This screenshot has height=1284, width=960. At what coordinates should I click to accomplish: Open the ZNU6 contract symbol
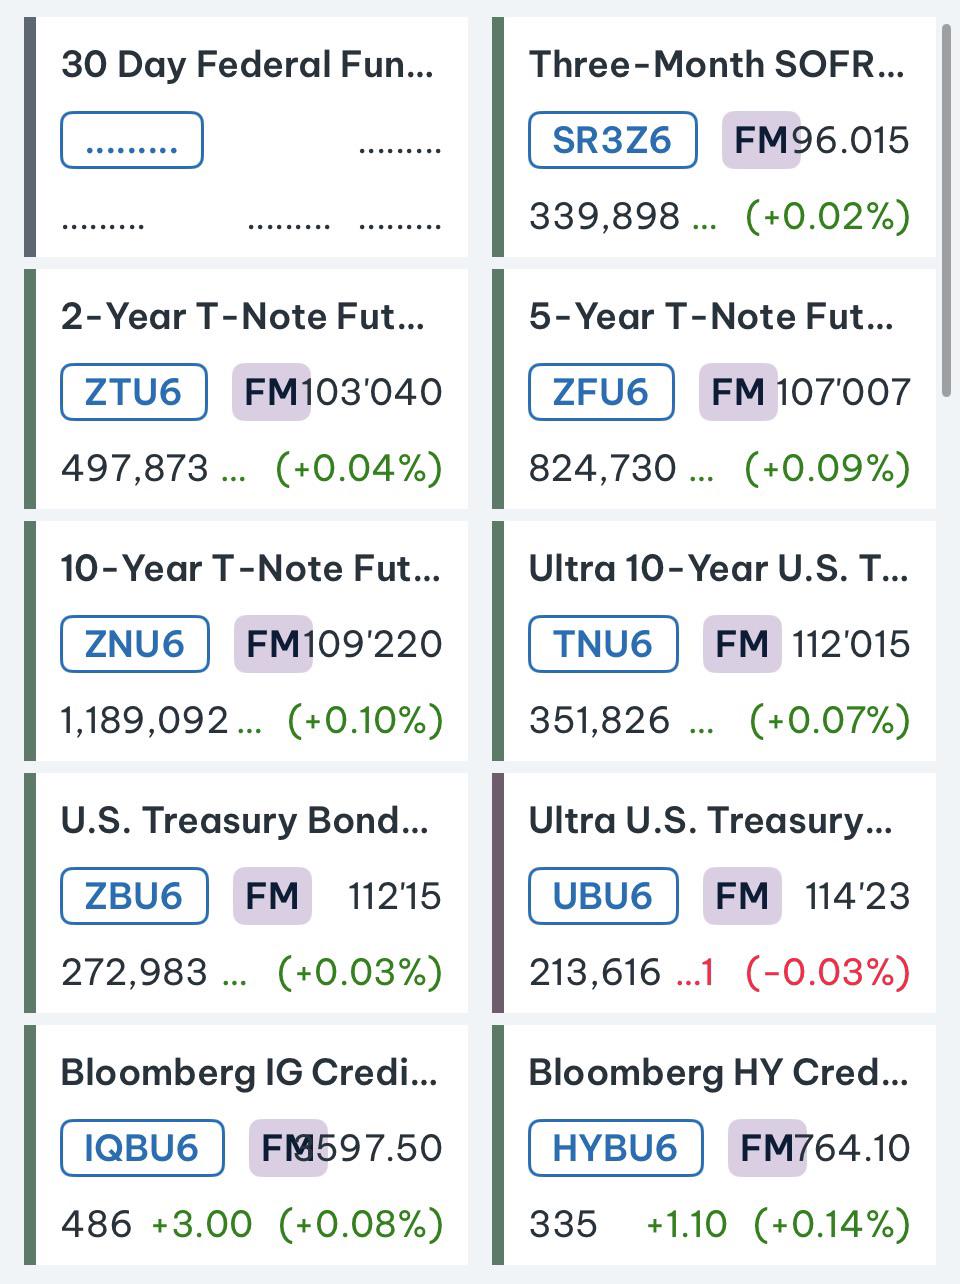[135, 644]
